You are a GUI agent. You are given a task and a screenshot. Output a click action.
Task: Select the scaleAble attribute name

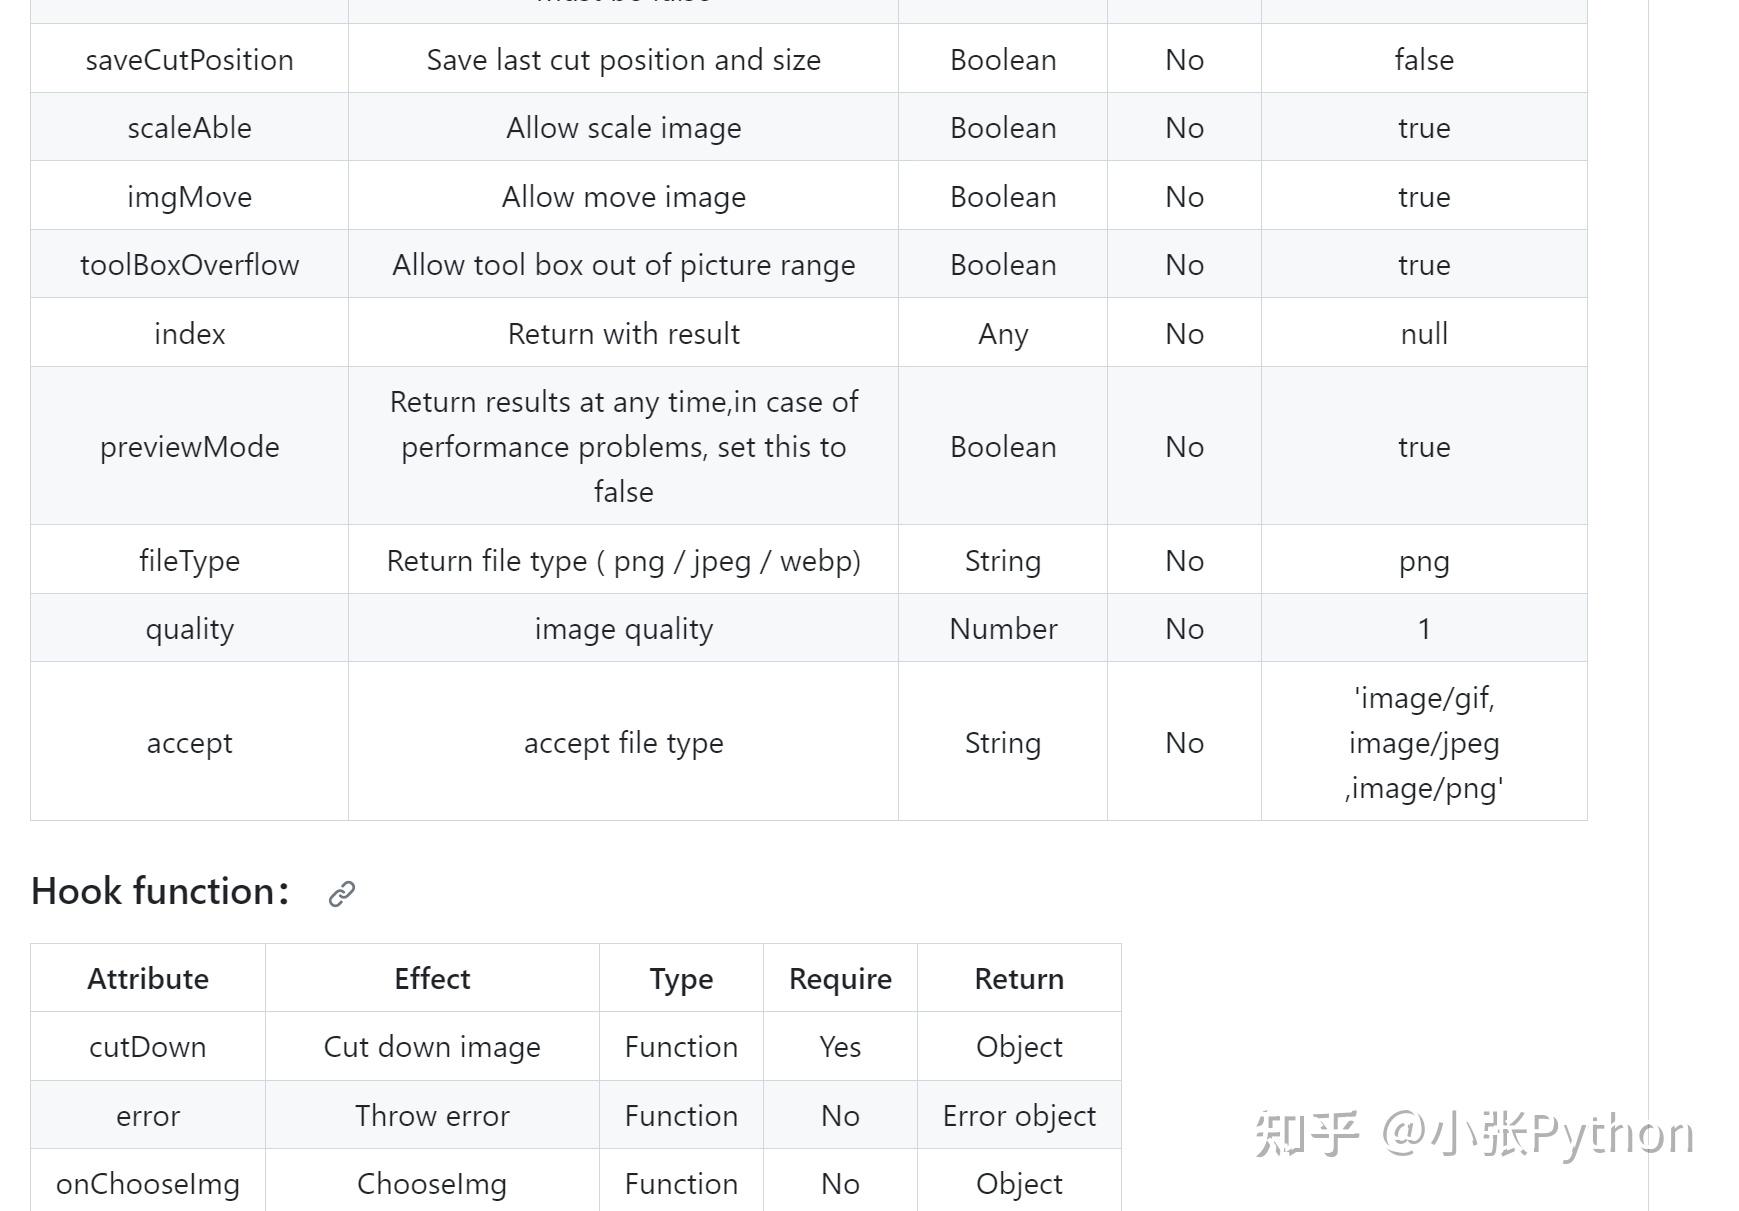click(189, 128)
